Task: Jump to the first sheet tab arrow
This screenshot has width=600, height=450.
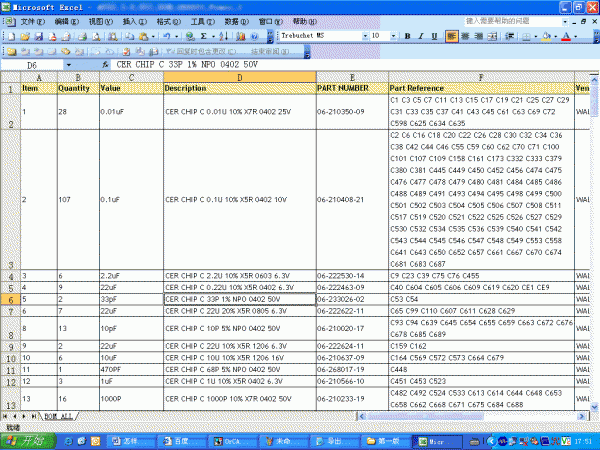Action: coord(5,416)
